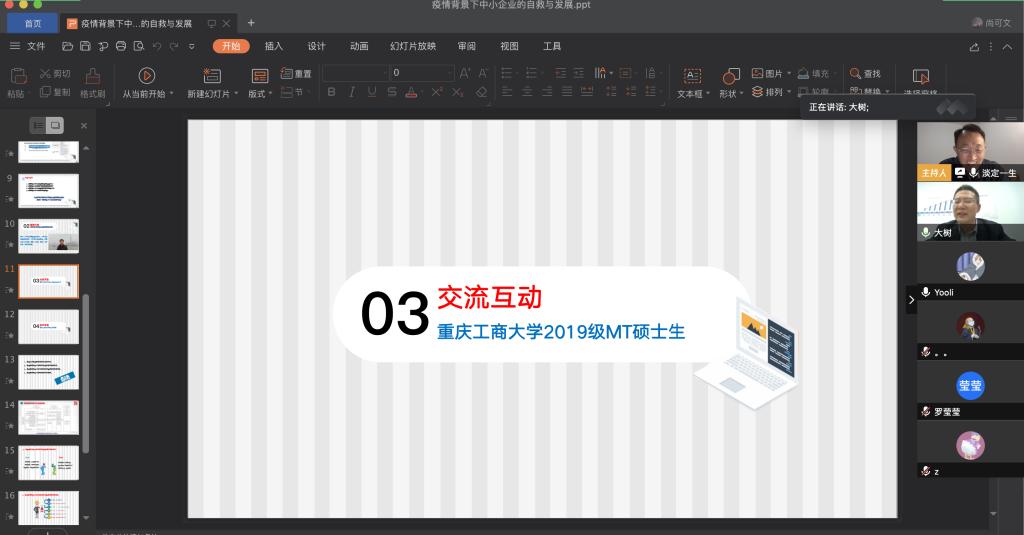Image resolution: width=1024 pixels, height=535 pixels.
Task: Click the Home (首页) tab button
Action: click(32, 23)
